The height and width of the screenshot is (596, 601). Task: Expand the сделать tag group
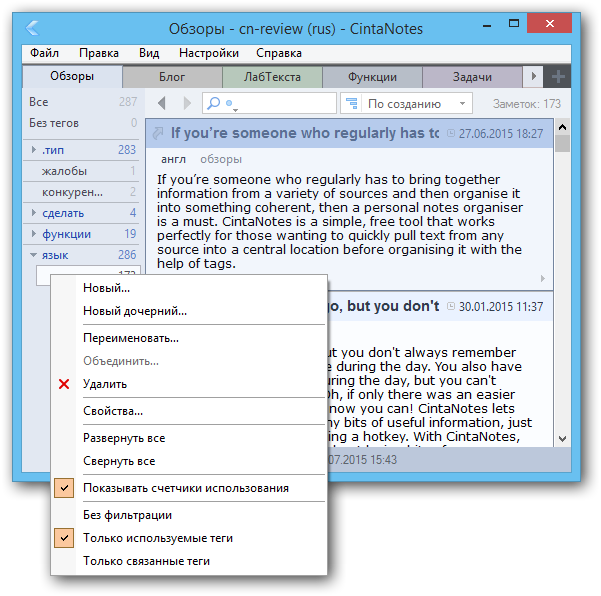coord(34,213)
